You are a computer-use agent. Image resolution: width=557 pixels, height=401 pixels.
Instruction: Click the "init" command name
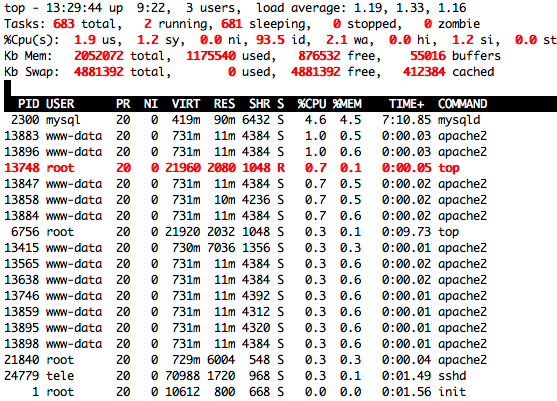point(452,391)
